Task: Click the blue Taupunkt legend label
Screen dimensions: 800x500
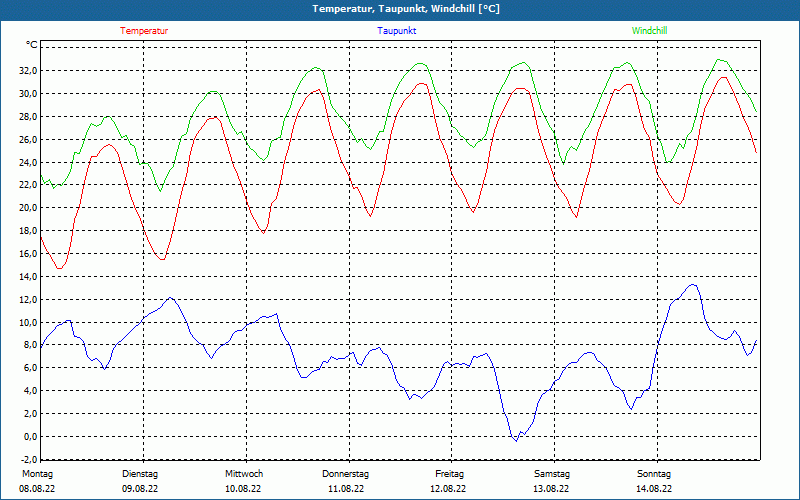Action: point(396,31)
